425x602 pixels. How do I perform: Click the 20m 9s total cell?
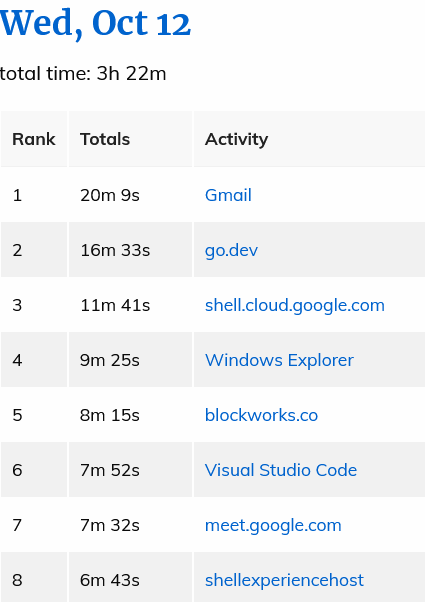pyautogui.click(x=131, y=195)
